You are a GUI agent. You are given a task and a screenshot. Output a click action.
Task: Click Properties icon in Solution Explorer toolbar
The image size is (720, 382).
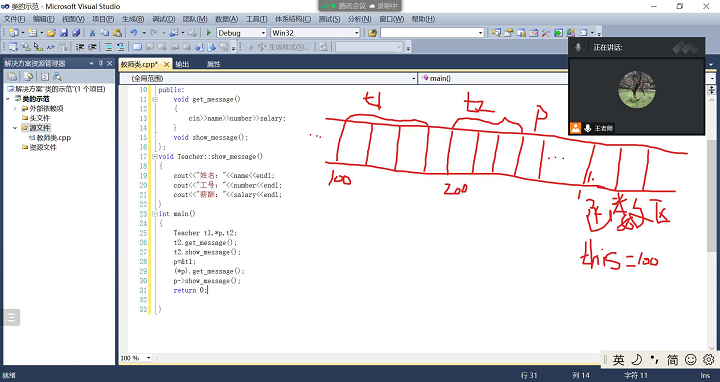(12, 77)
